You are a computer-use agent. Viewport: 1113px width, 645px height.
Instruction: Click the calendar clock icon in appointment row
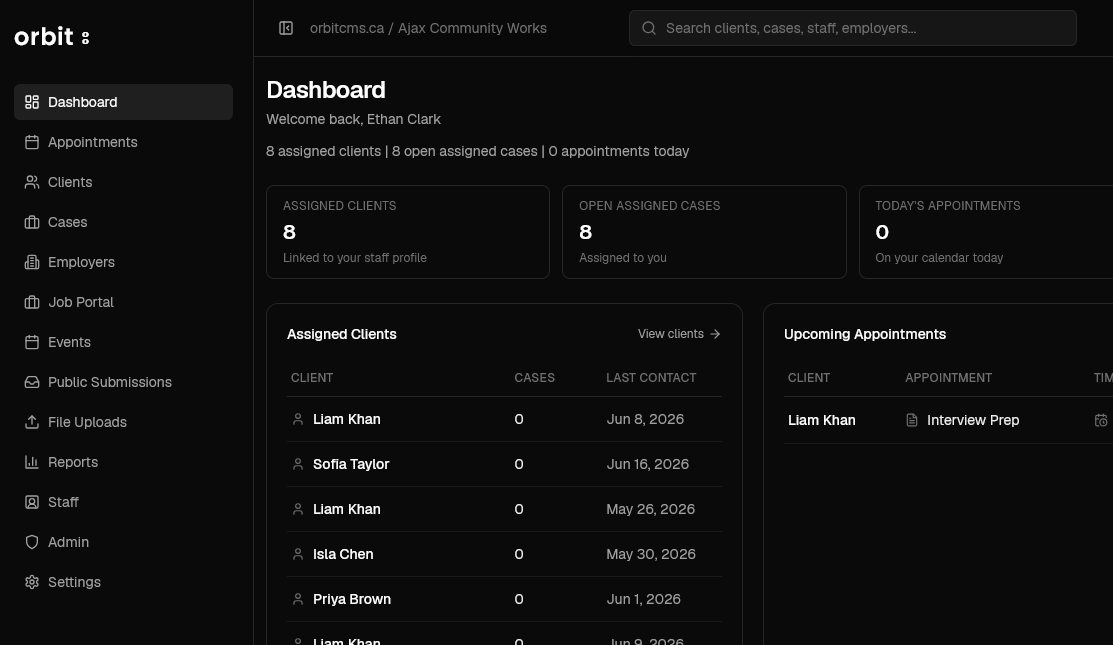(1101, 420)
